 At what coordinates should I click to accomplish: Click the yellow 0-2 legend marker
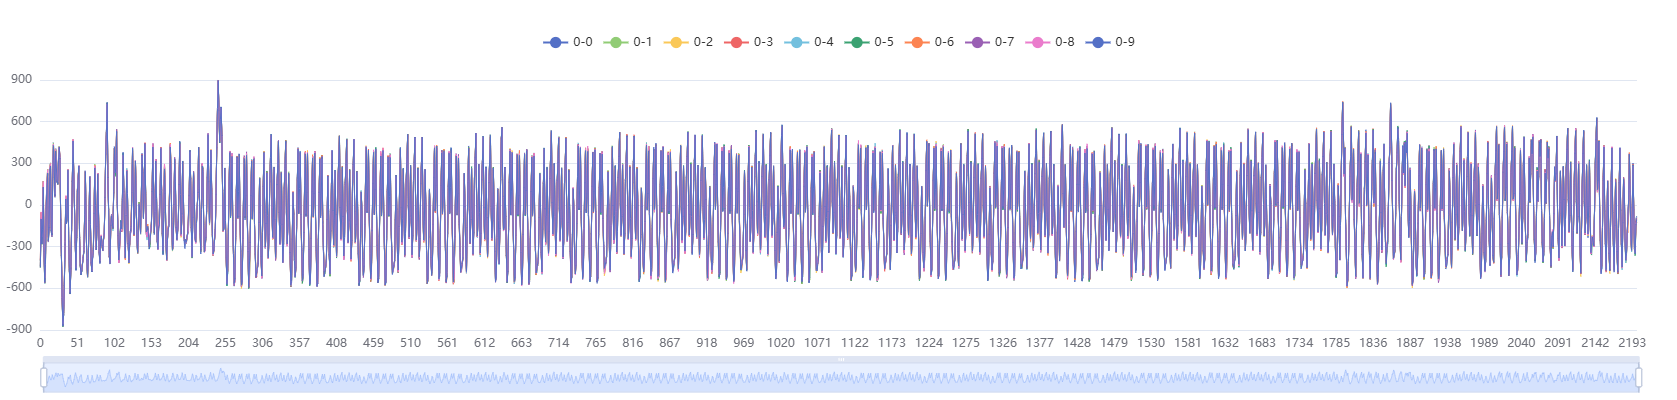(x=676, y=42)
